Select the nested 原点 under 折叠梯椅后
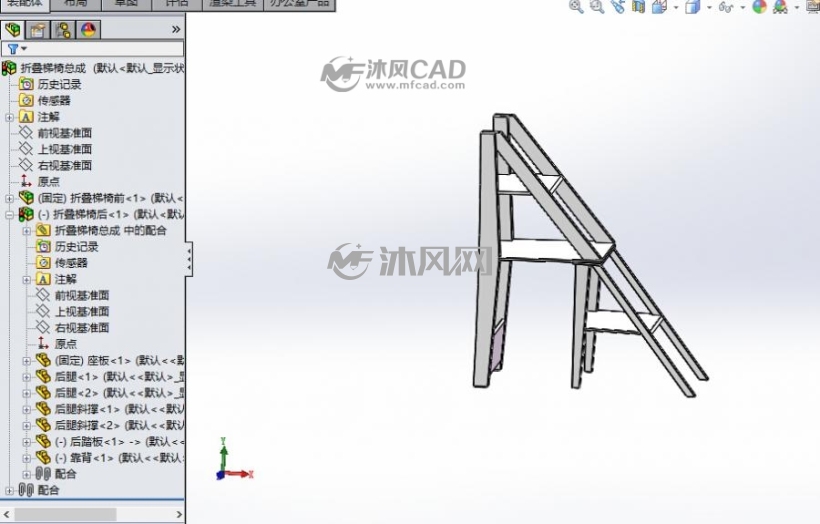Image resolution: width=820 pixels, height=524 pixels. pos(56,344)
